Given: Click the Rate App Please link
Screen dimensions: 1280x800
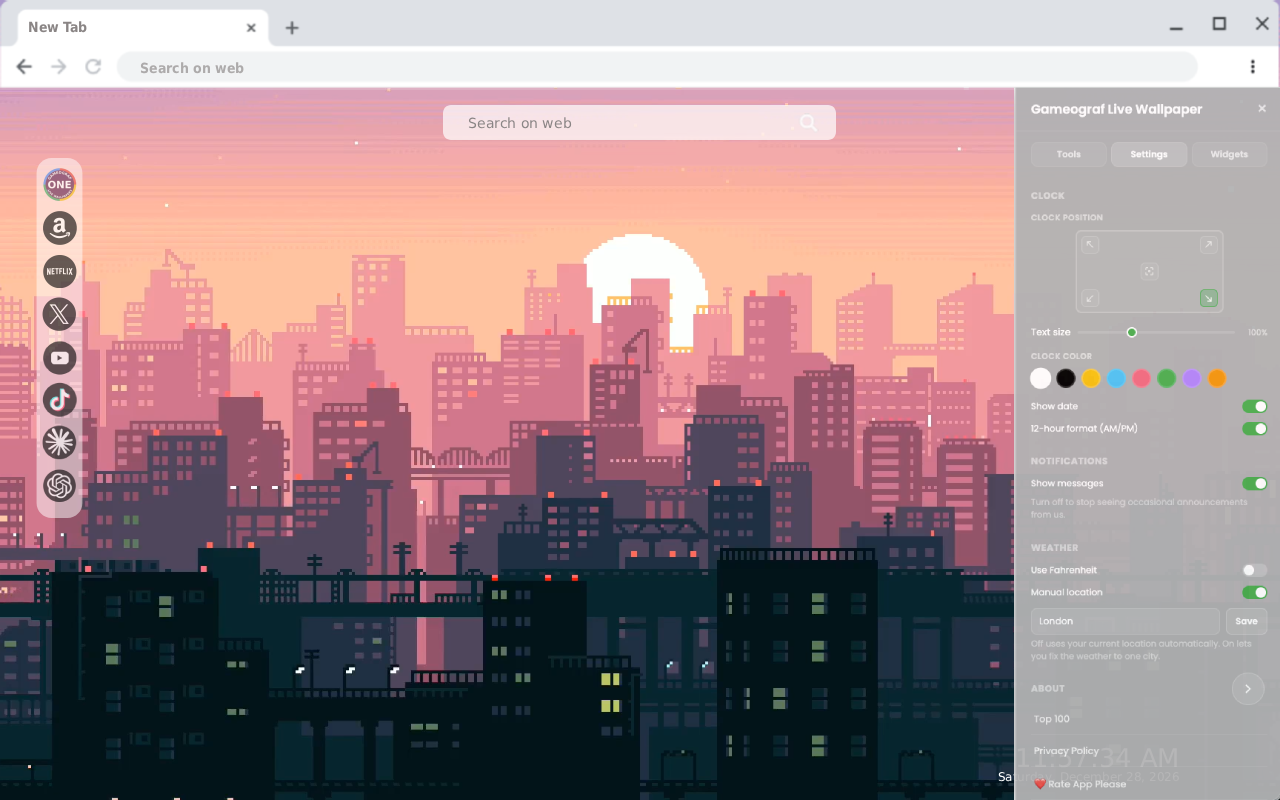Looking at the screenshot, I should [1080, 784].
